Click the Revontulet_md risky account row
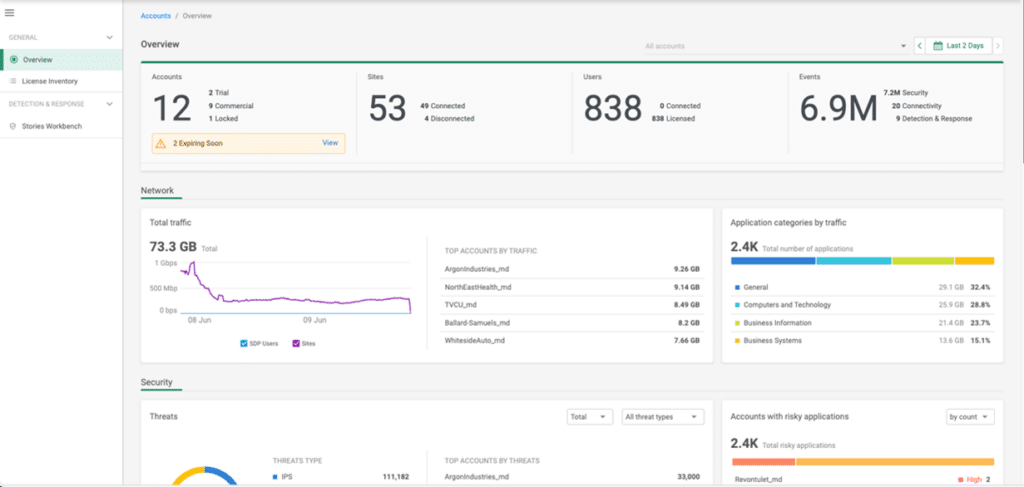This screenshot has width=1024, height=487. 863,480
